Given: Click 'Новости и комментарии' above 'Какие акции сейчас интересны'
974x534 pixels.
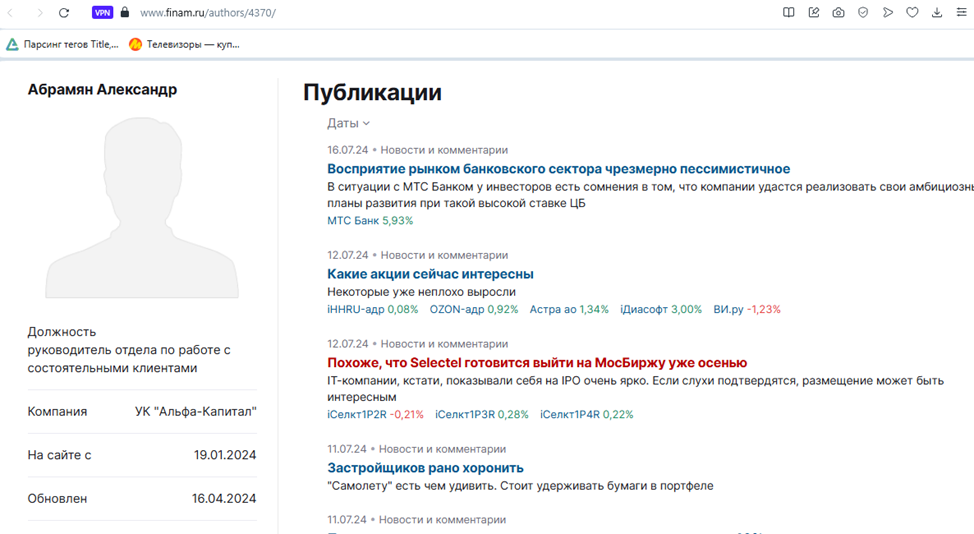Looking at the screenshot, I should point(444,255).
